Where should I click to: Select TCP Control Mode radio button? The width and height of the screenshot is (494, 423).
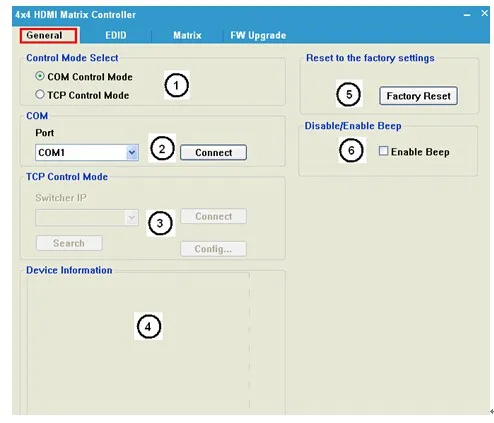pos(40,95)
